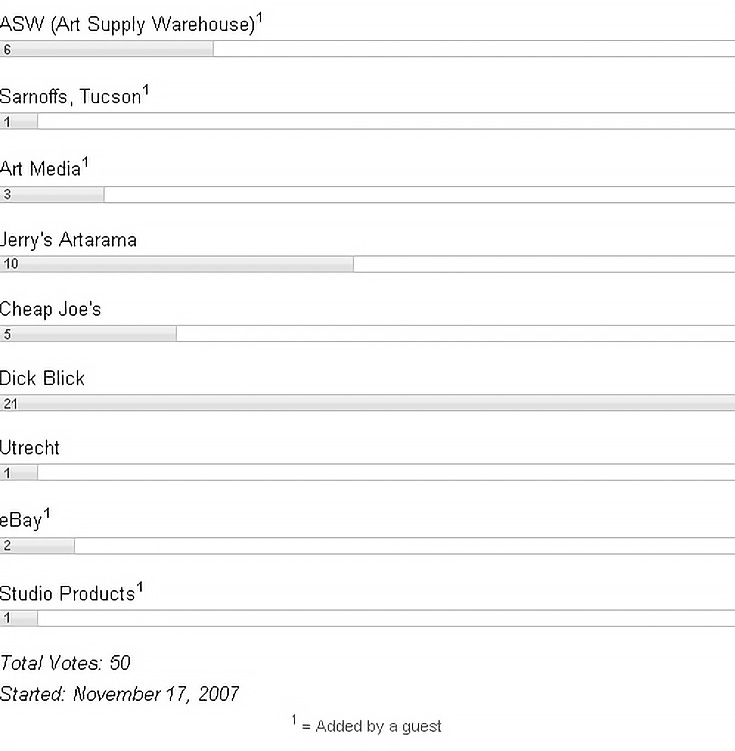Click the Utrecht vote bar
Viewport: 735px width, 751px height.
pos(19,473)
